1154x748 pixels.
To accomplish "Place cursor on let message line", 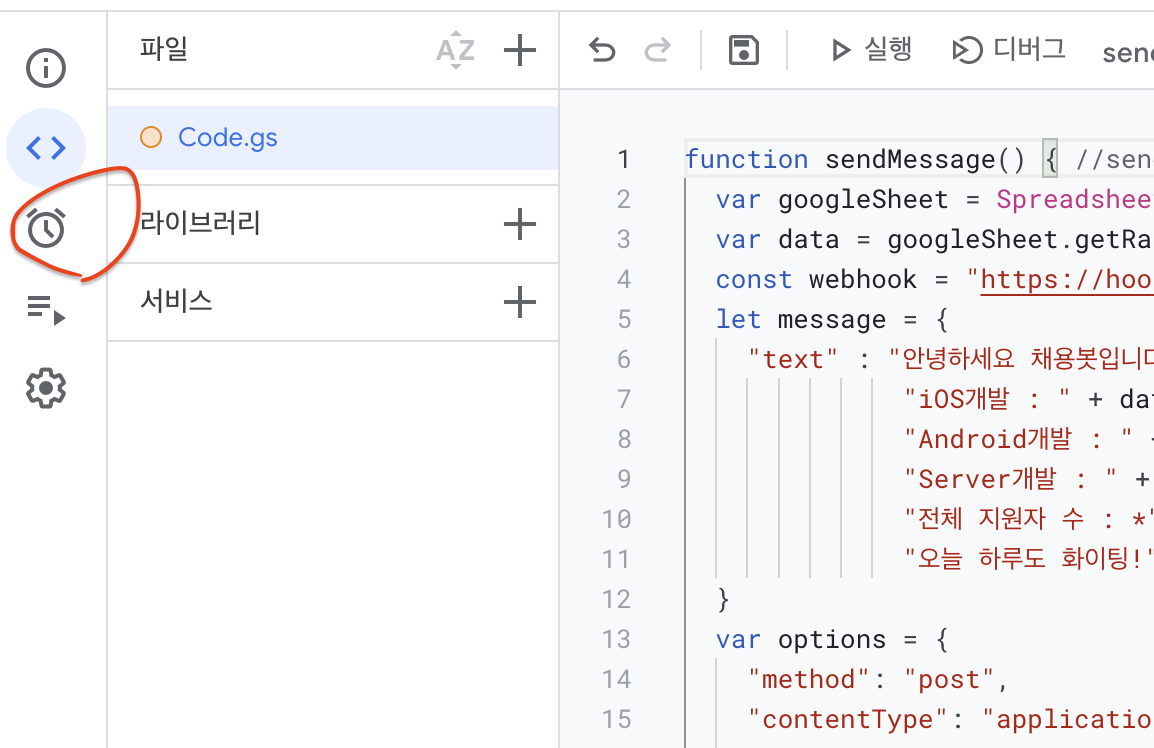I will point(832,320).
